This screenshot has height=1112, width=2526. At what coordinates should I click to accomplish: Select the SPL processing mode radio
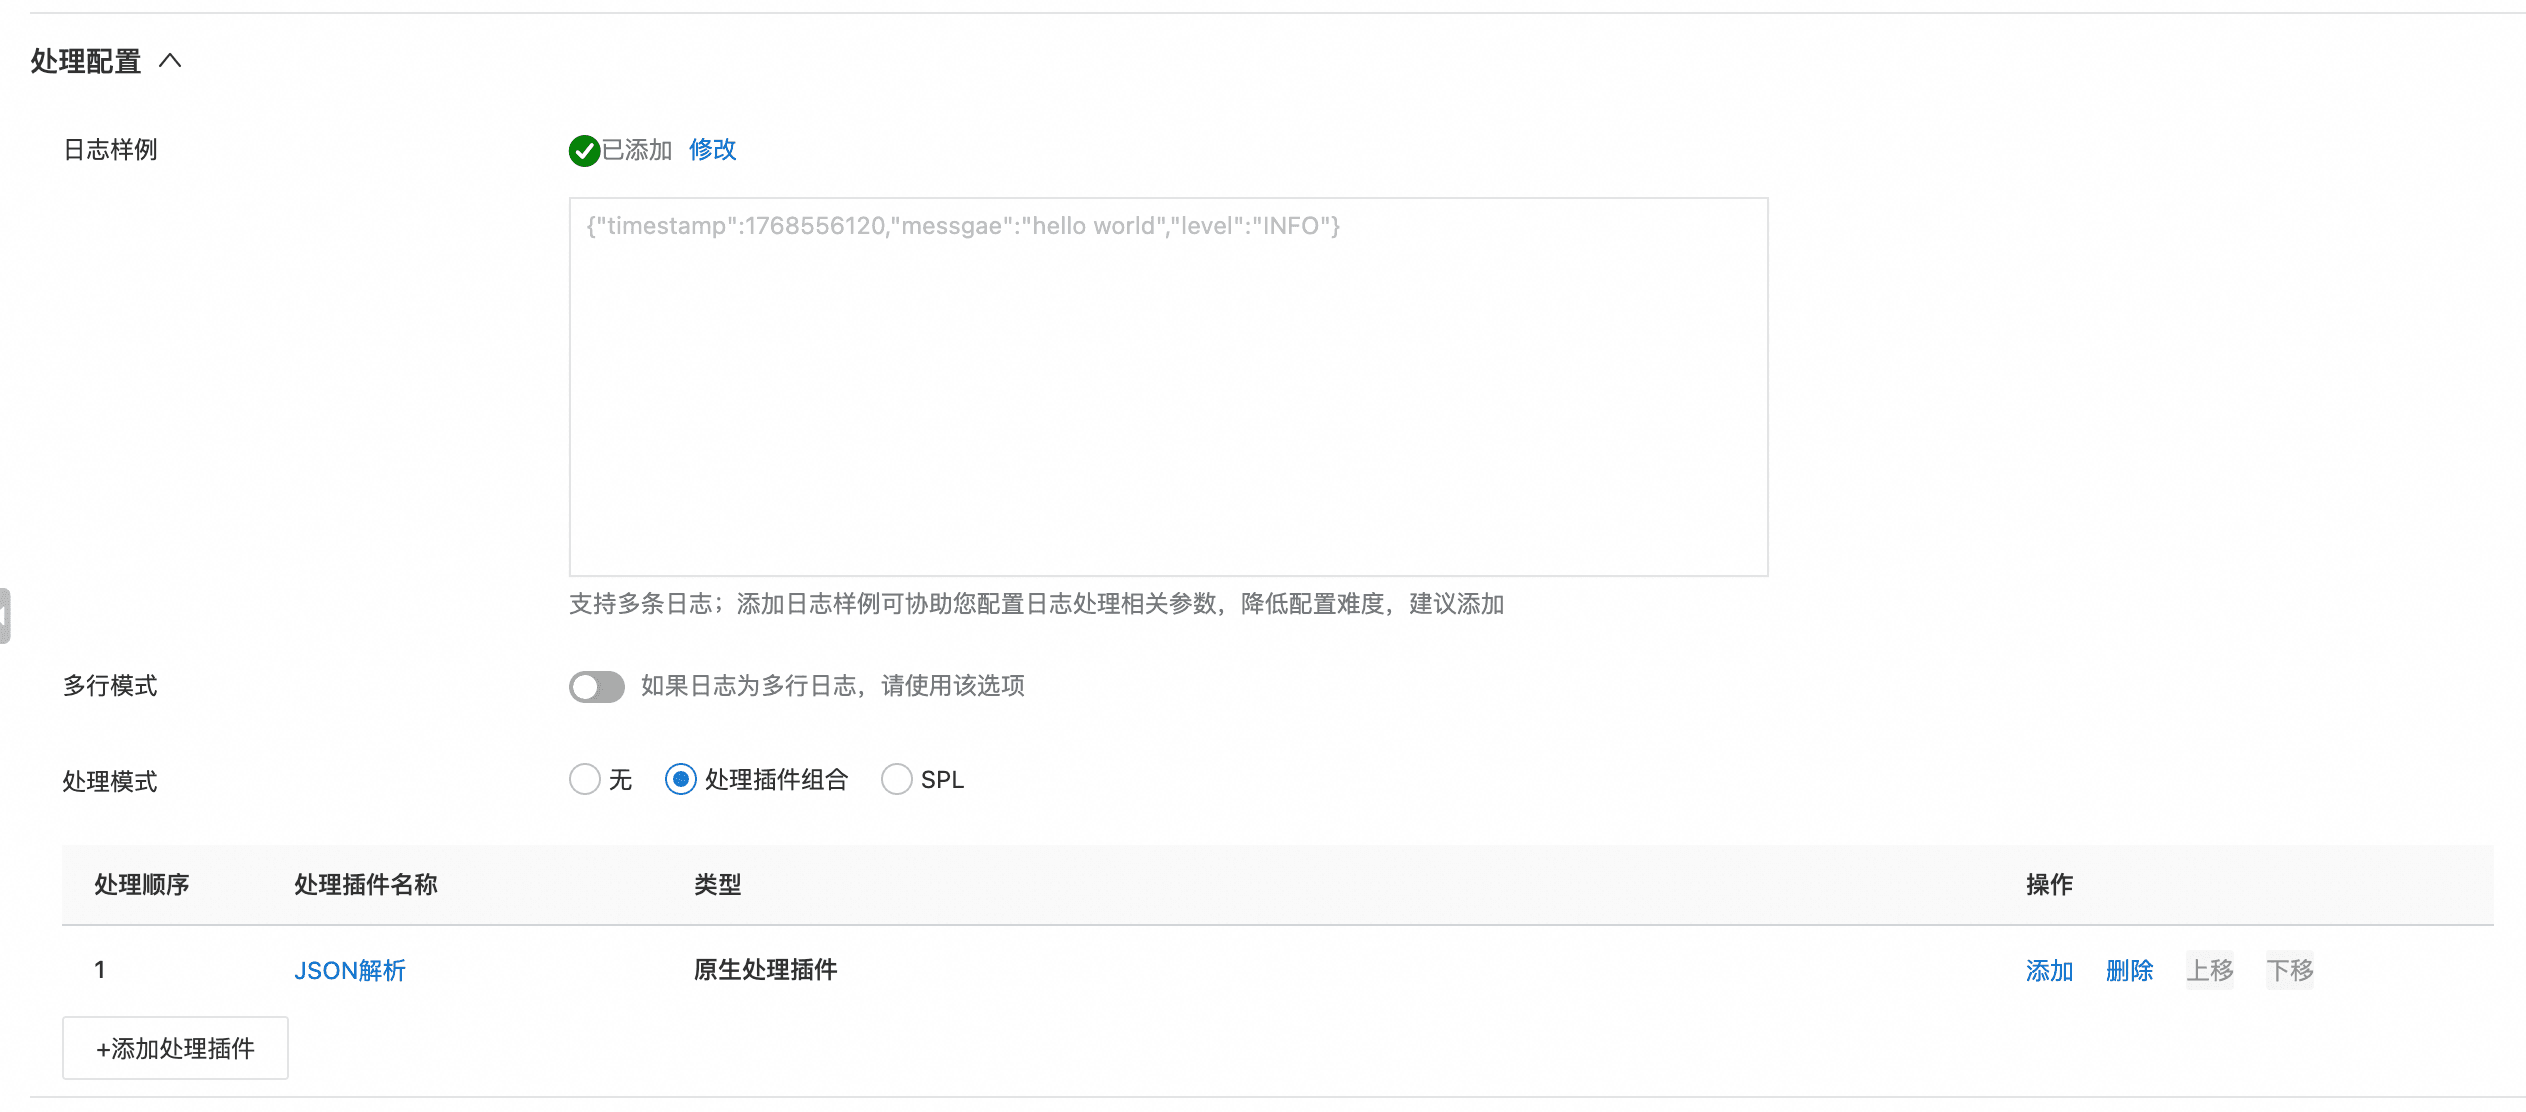[897, 780]
